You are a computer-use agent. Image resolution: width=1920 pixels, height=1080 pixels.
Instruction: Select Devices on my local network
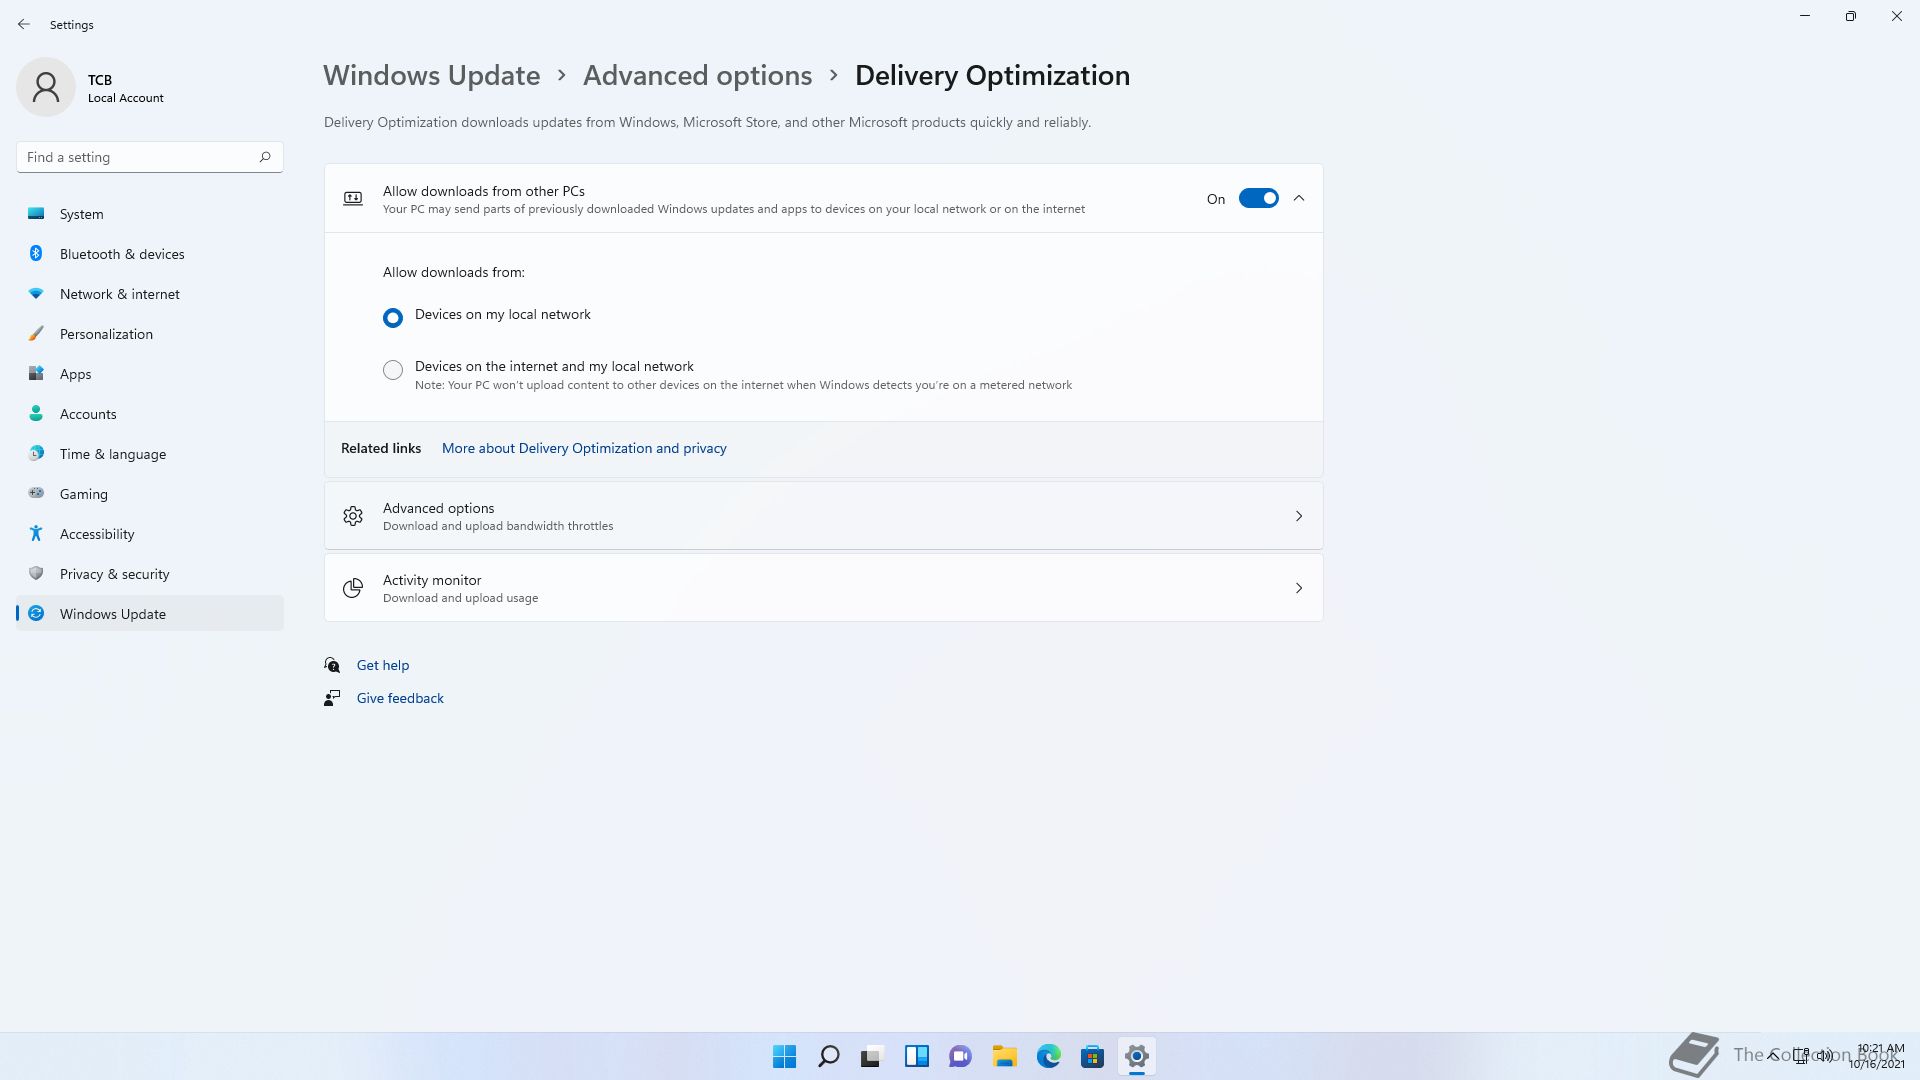pyautogui.click(x=393, y=317)
